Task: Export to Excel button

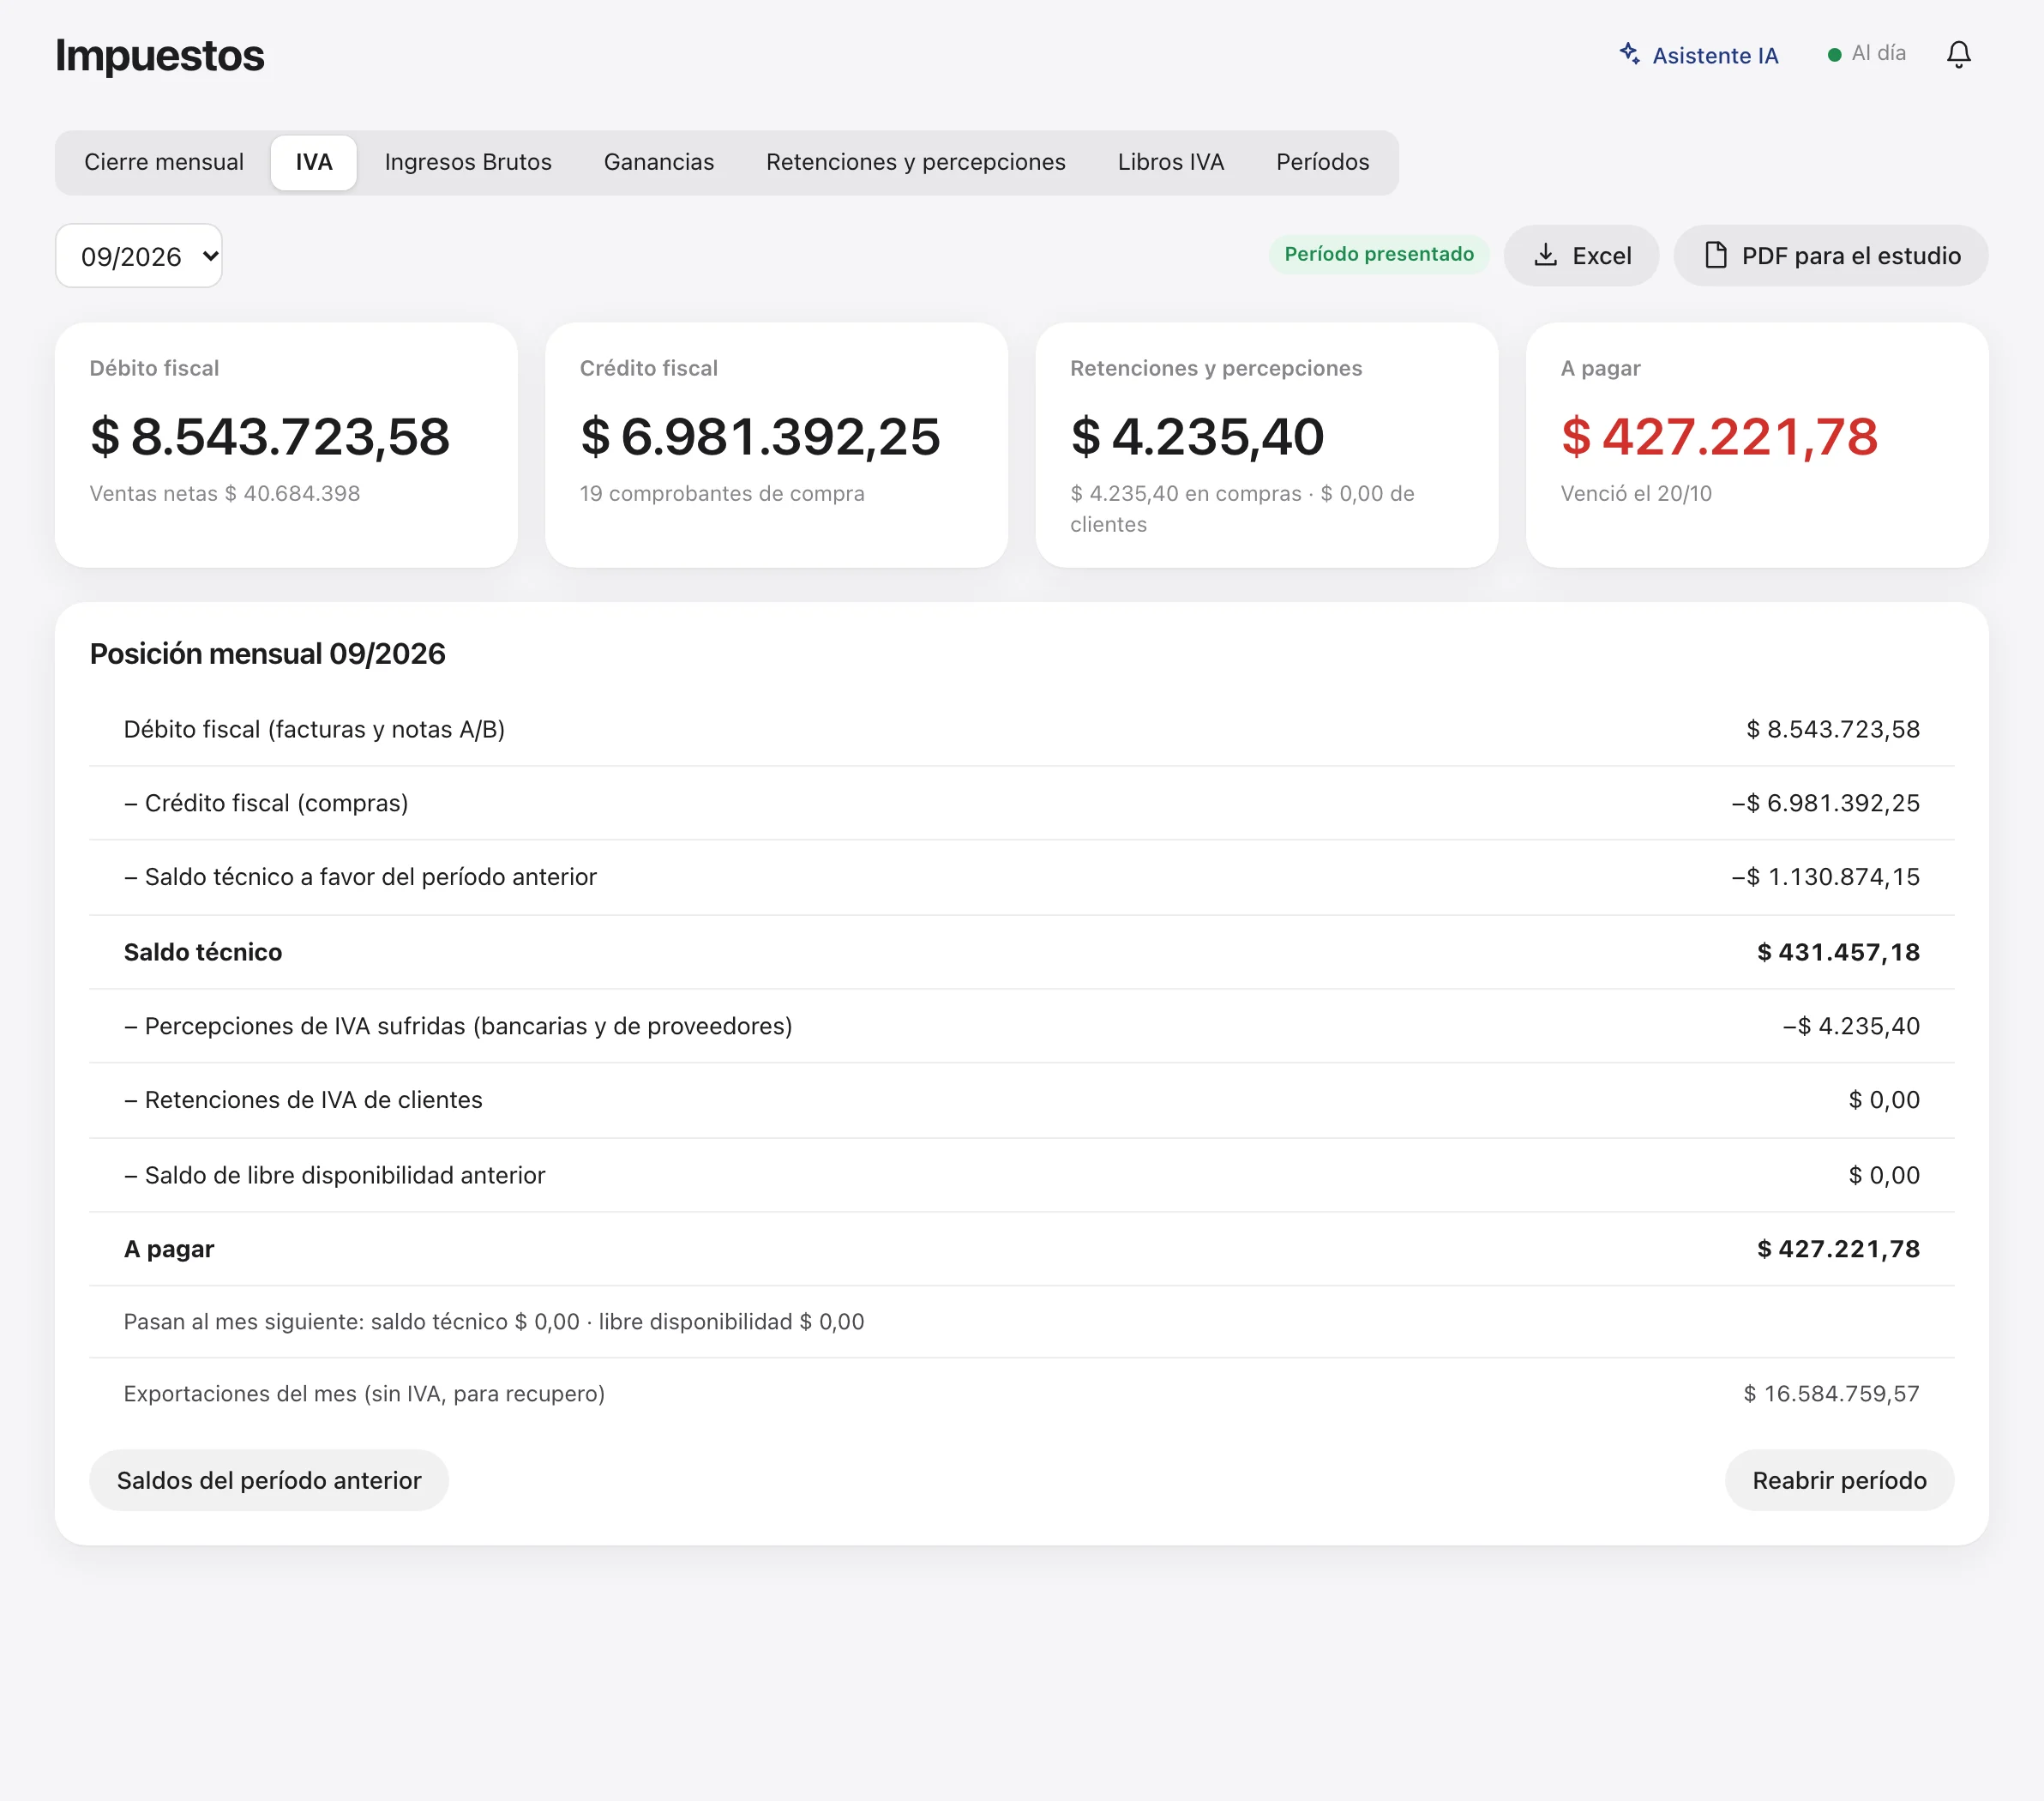Action: tap(1581, 255)
